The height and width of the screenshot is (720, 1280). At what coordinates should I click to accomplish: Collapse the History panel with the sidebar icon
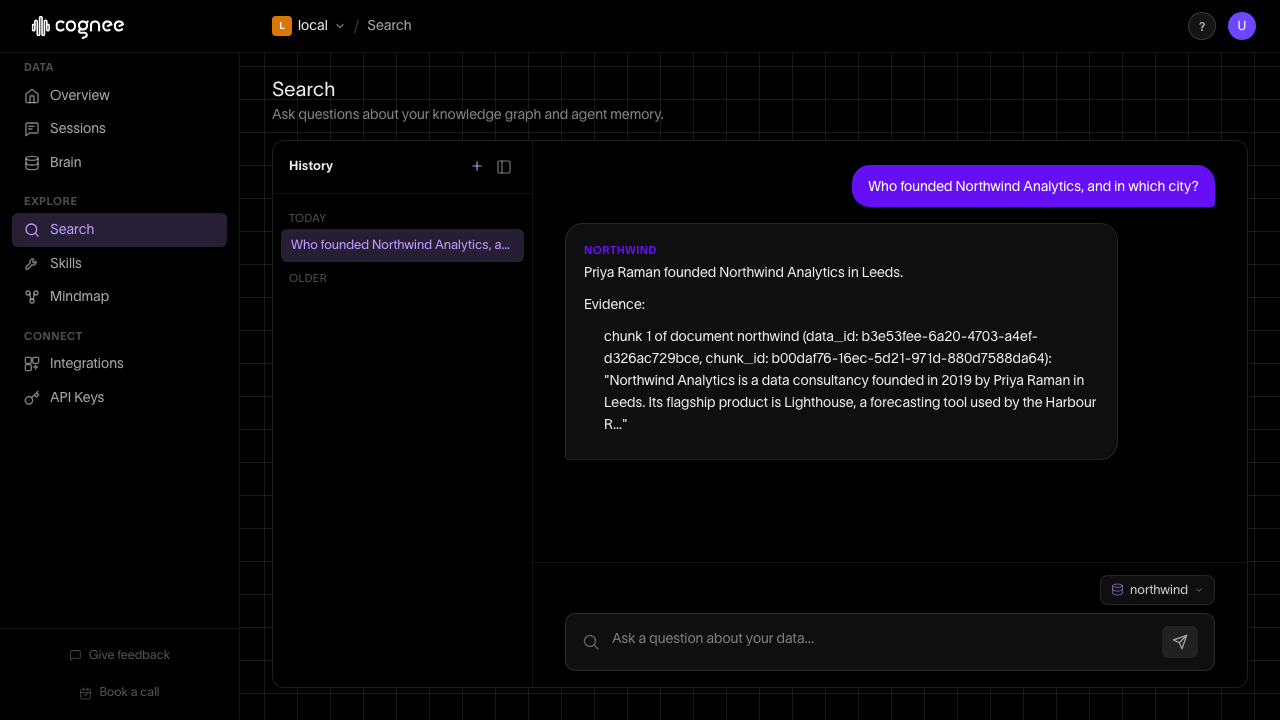[x=504, y=167]
